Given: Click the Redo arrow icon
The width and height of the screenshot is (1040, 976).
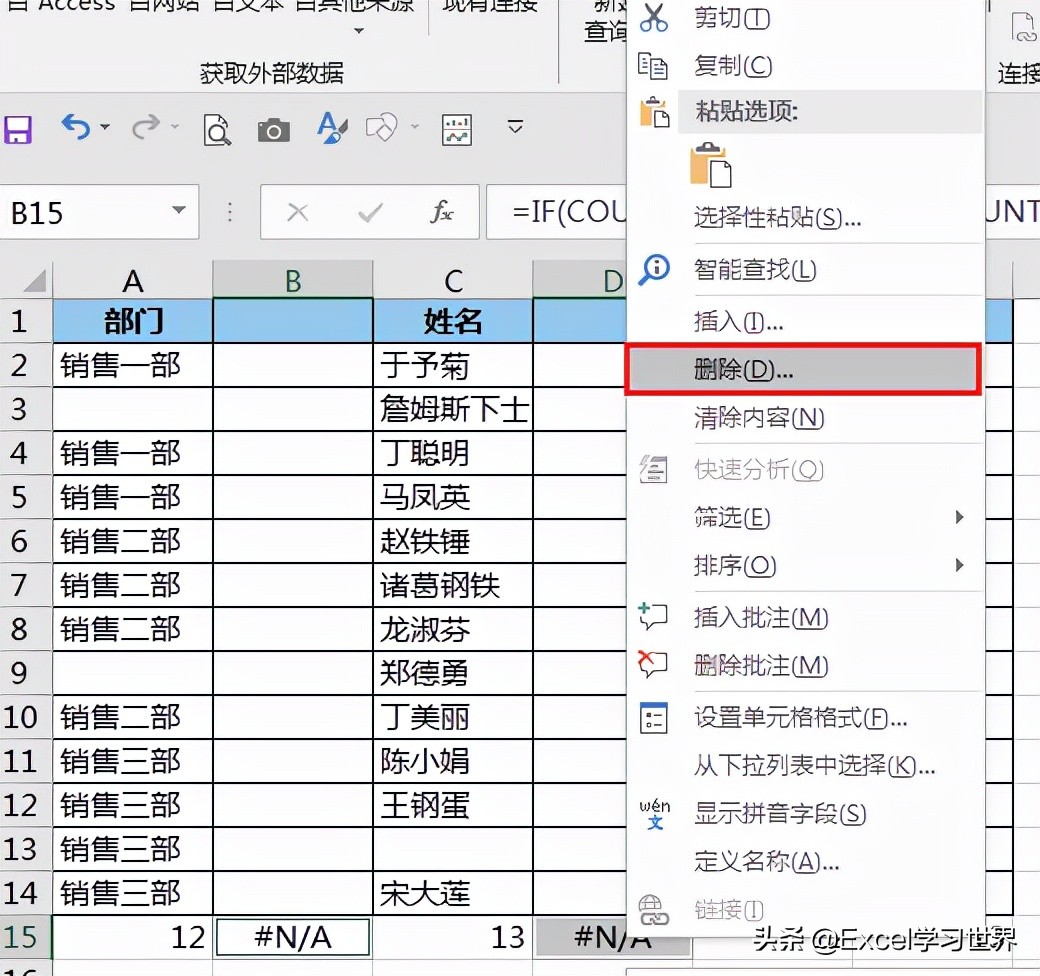Looking at the screenshot, I should click(x=146, y=127).
